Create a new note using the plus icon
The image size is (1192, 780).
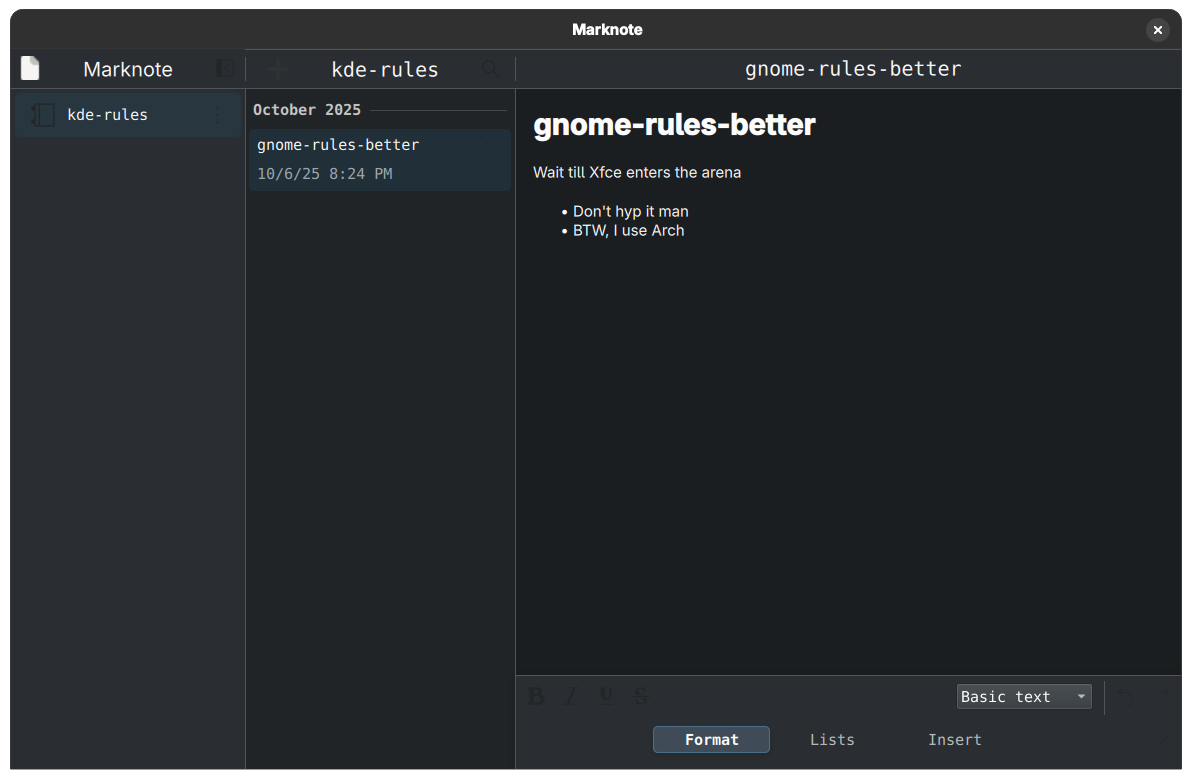[277, 68]
